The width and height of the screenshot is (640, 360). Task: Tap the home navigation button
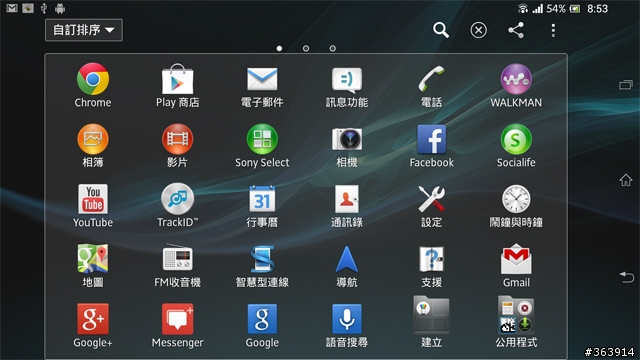(x=626, y=180)
